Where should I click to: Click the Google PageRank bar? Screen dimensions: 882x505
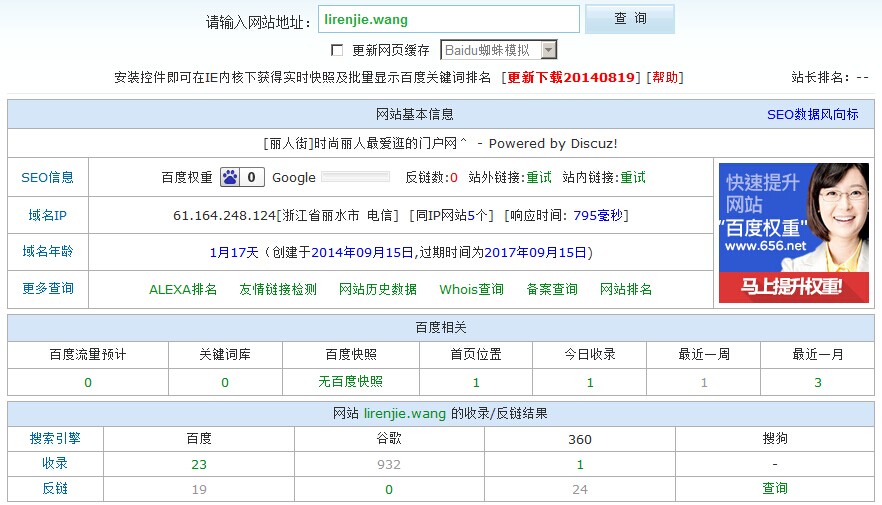tap(356, 177)
